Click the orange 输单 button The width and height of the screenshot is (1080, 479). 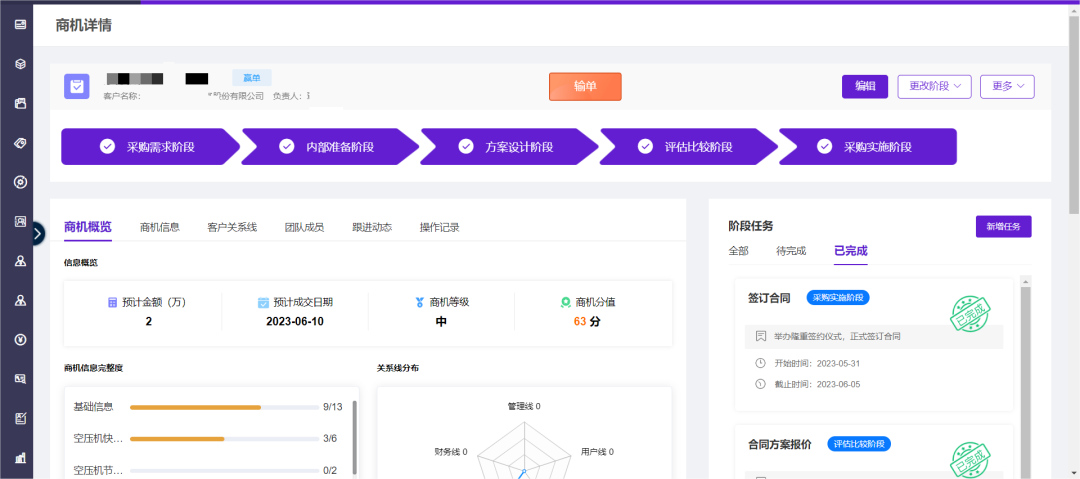point(585,87)
